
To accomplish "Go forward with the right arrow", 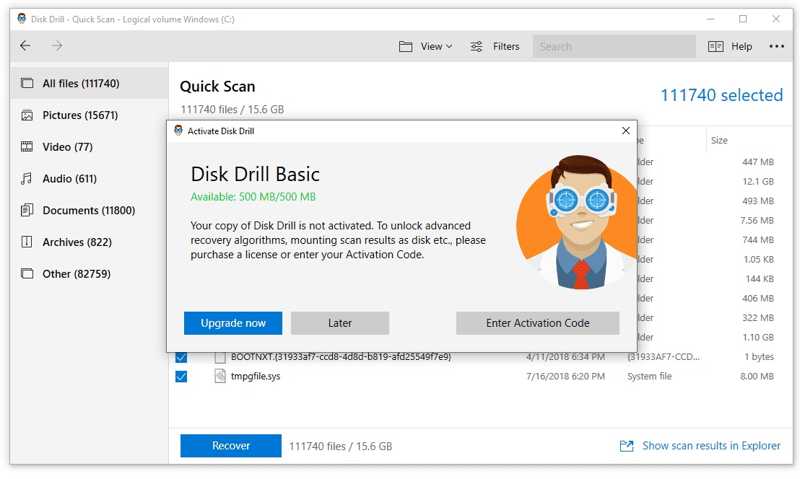I will click(x=57, y=46).
